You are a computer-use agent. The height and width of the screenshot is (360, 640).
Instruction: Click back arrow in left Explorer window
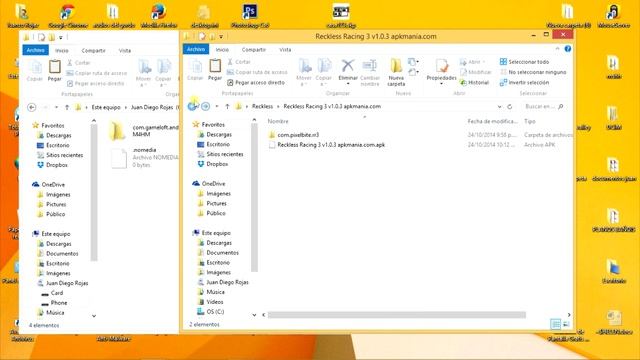pyautogui.click(x=31, y=107)
